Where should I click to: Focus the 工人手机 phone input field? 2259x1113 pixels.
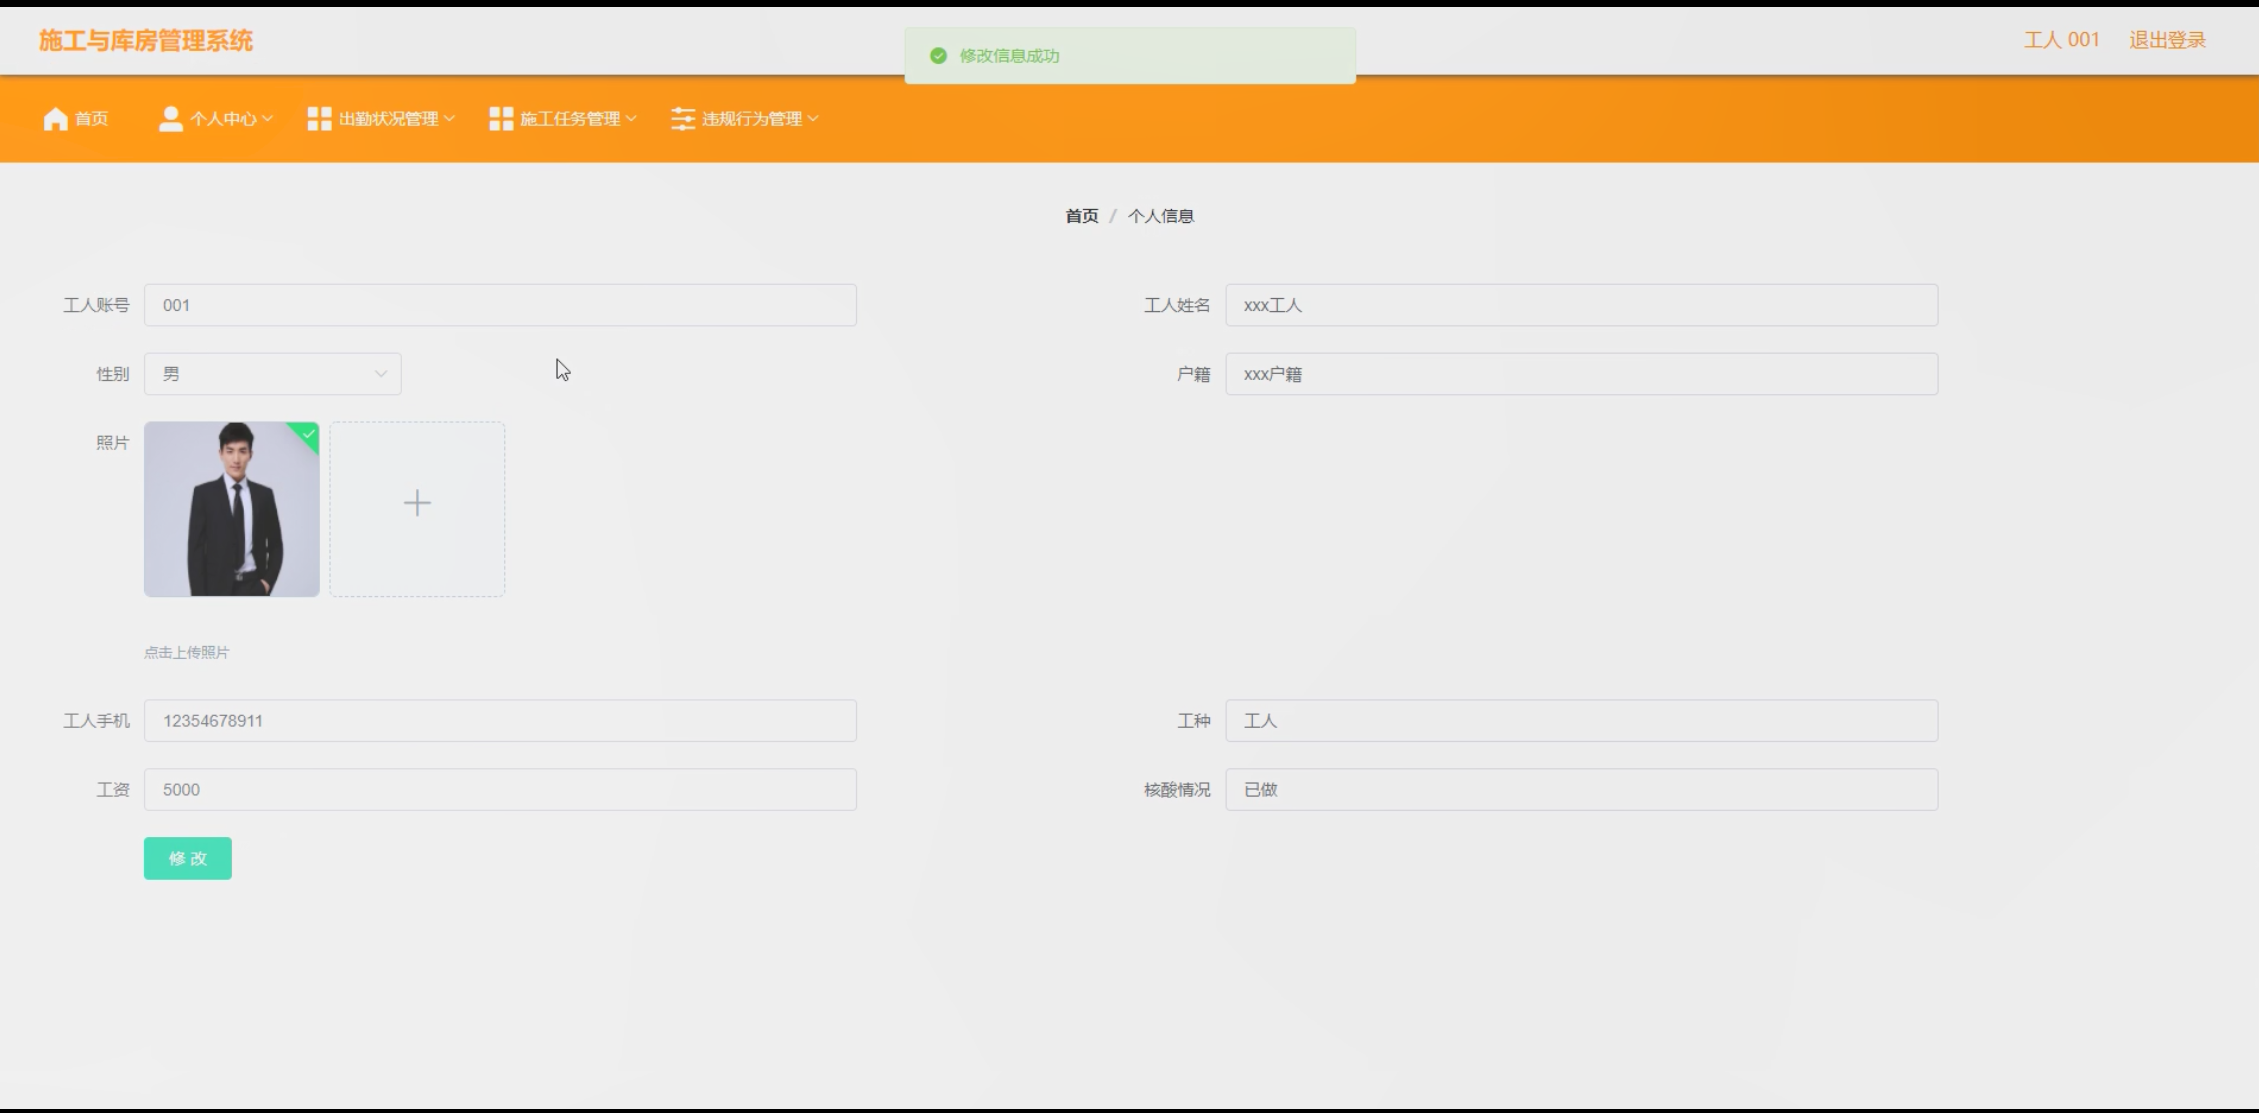(x=500, y=721)
